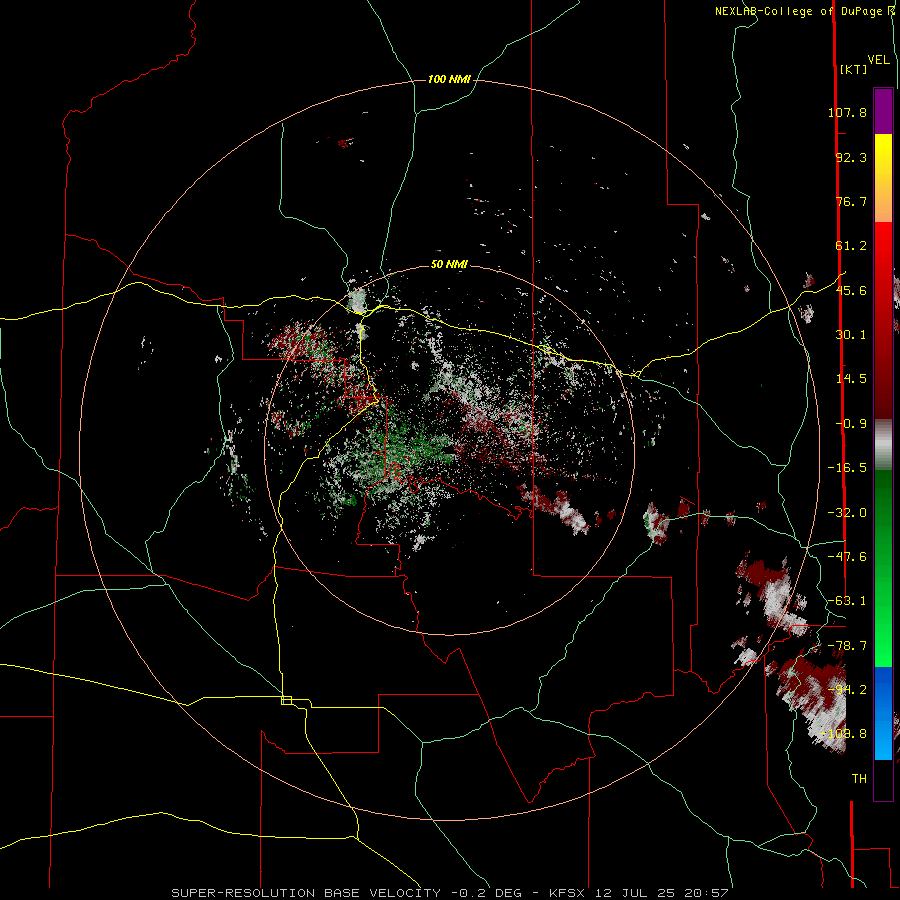
Task: Click the 100 NMI range ring label
Action: coord(449,79)
